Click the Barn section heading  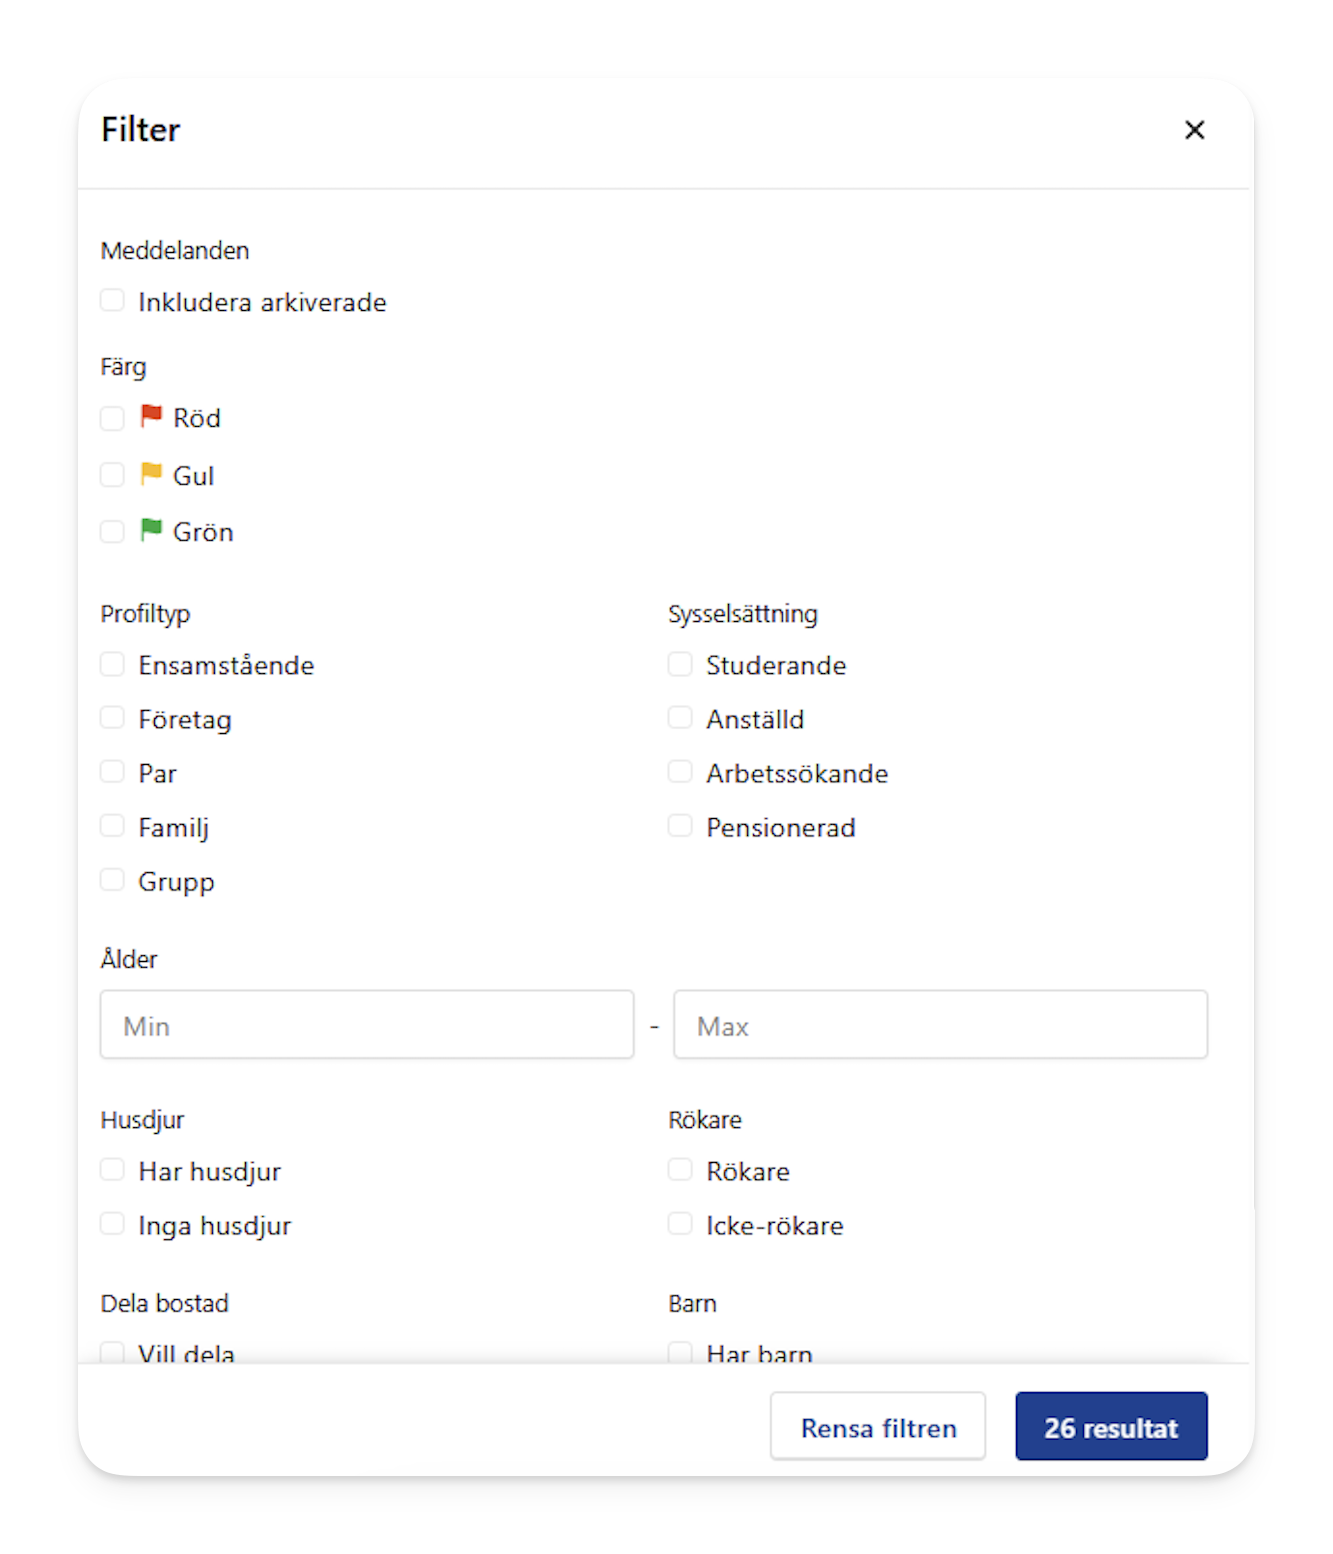pyautogui.click(x=692, y=1303)
